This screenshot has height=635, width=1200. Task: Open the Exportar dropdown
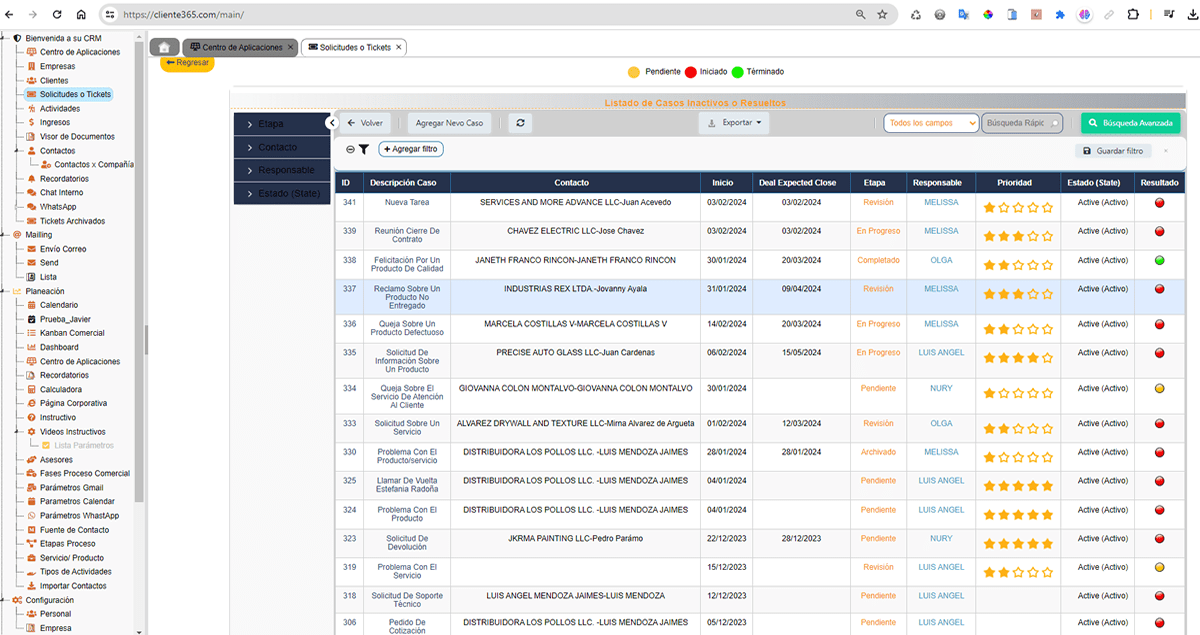[734, 123]
